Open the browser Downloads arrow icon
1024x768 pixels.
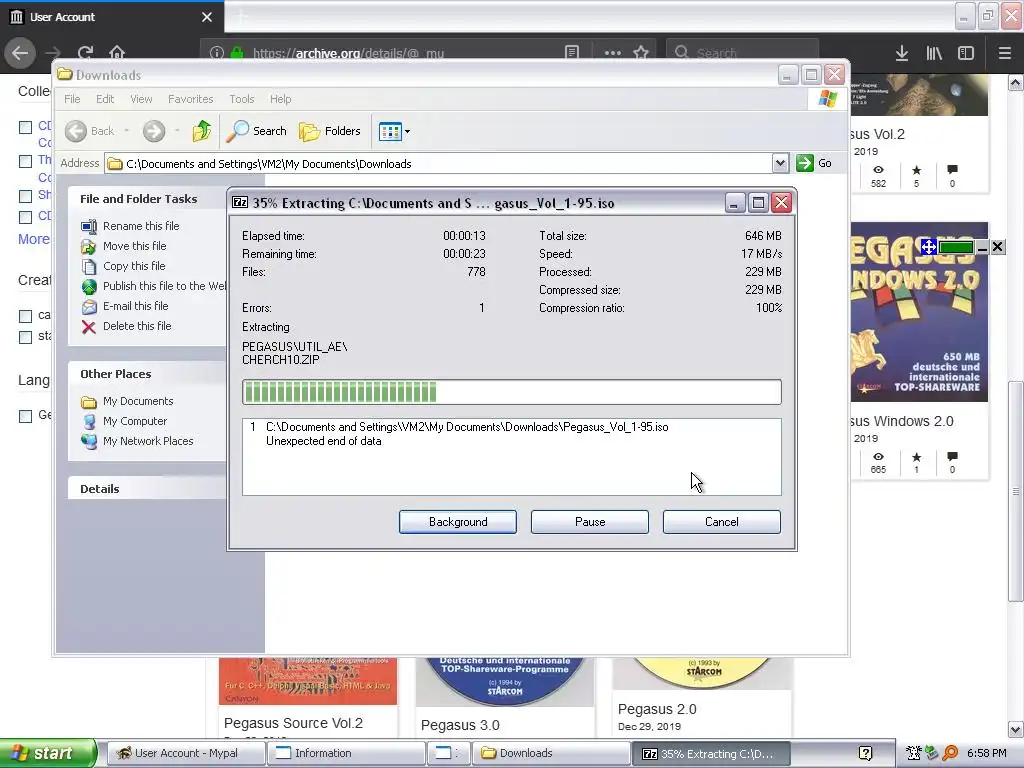[x=902, y=53]
